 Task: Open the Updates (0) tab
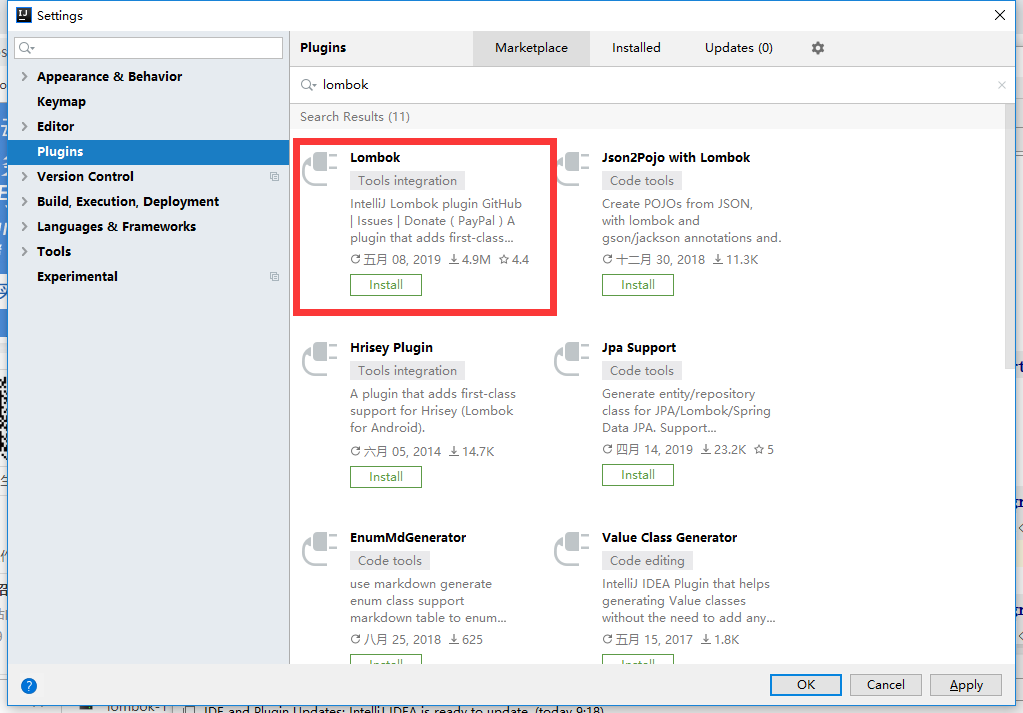739,48
